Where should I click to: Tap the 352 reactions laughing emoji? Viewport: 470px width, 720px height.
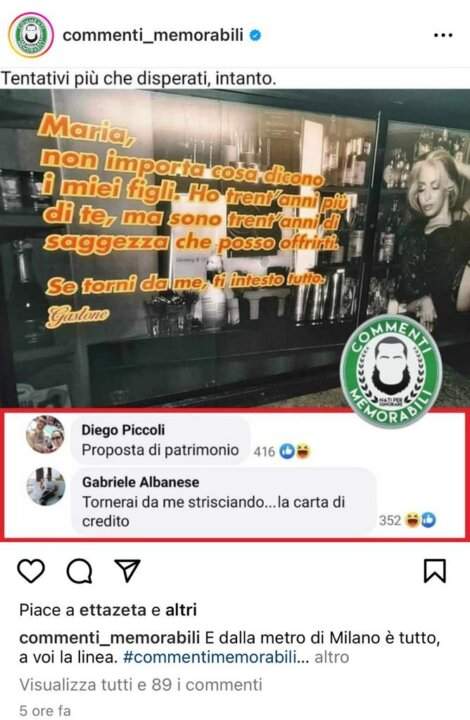[413, 520]
